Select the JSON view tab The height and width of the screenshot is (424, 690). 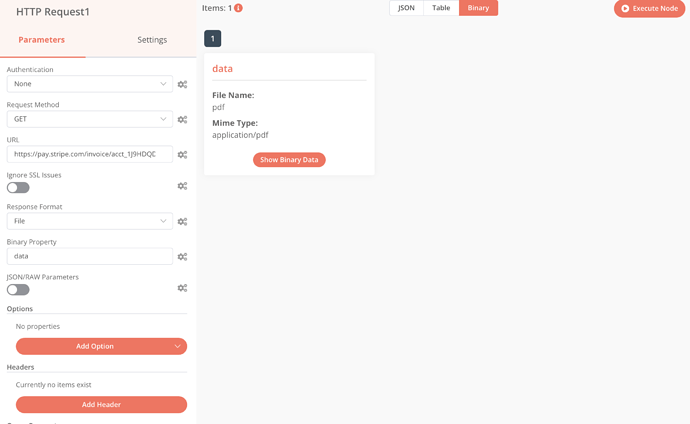pyautogui.click(x=406, y=8)
